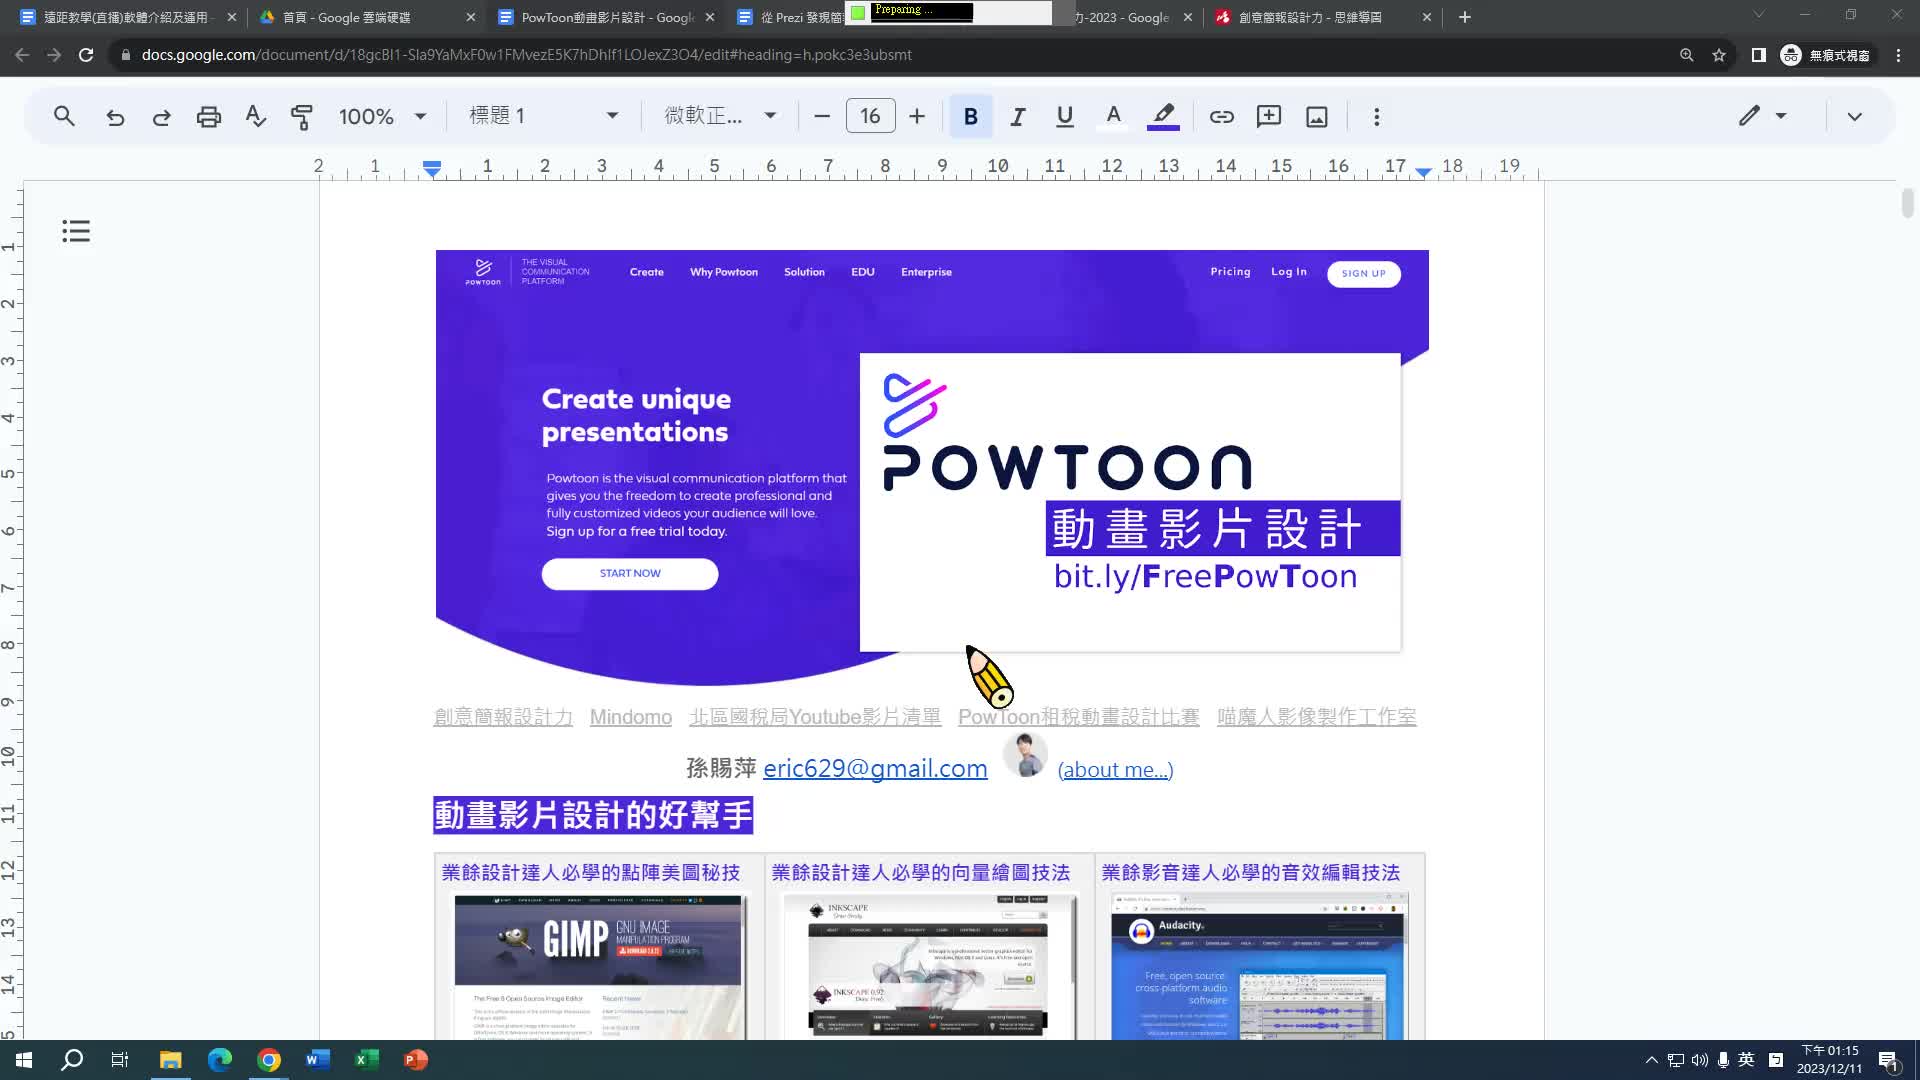Image resolution: width=1920 pixels, height=1080 pixels.
Task: Click the left indent marker on ruler
Action: click(432, 168)
